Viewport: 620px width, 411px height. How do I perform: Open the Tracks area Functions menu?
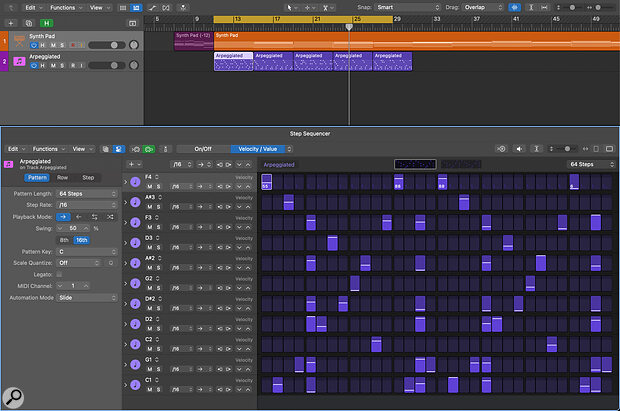[x=66, y=8]
